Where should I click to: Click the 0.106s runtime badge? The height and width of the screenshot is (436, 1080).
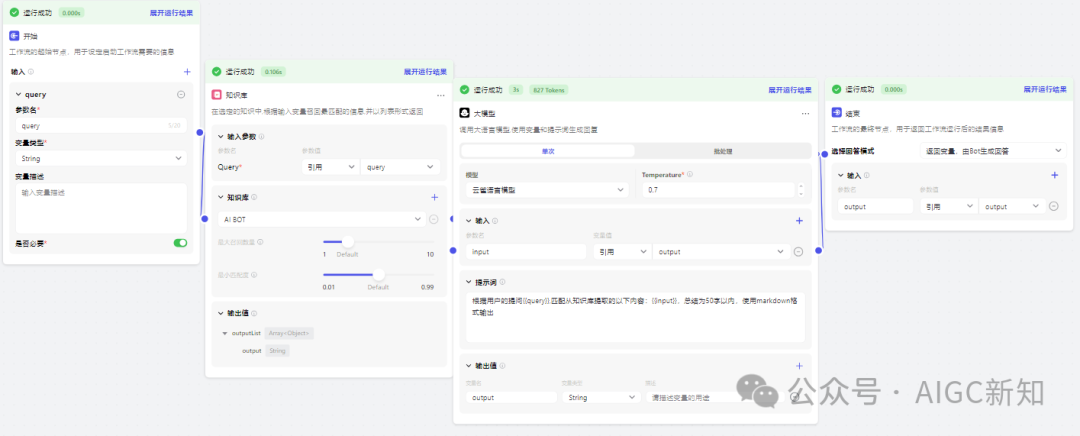[273, 71]
